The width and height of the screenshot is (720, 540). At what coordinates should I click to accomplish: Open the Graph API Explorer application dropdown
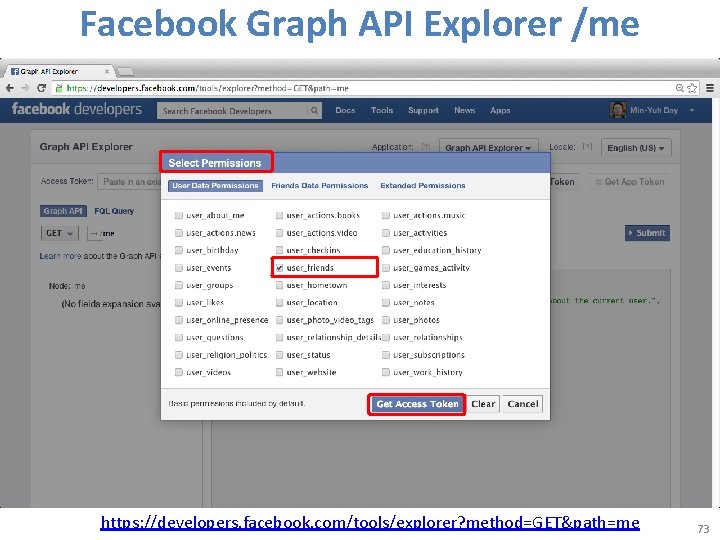[x=489, y=148]
